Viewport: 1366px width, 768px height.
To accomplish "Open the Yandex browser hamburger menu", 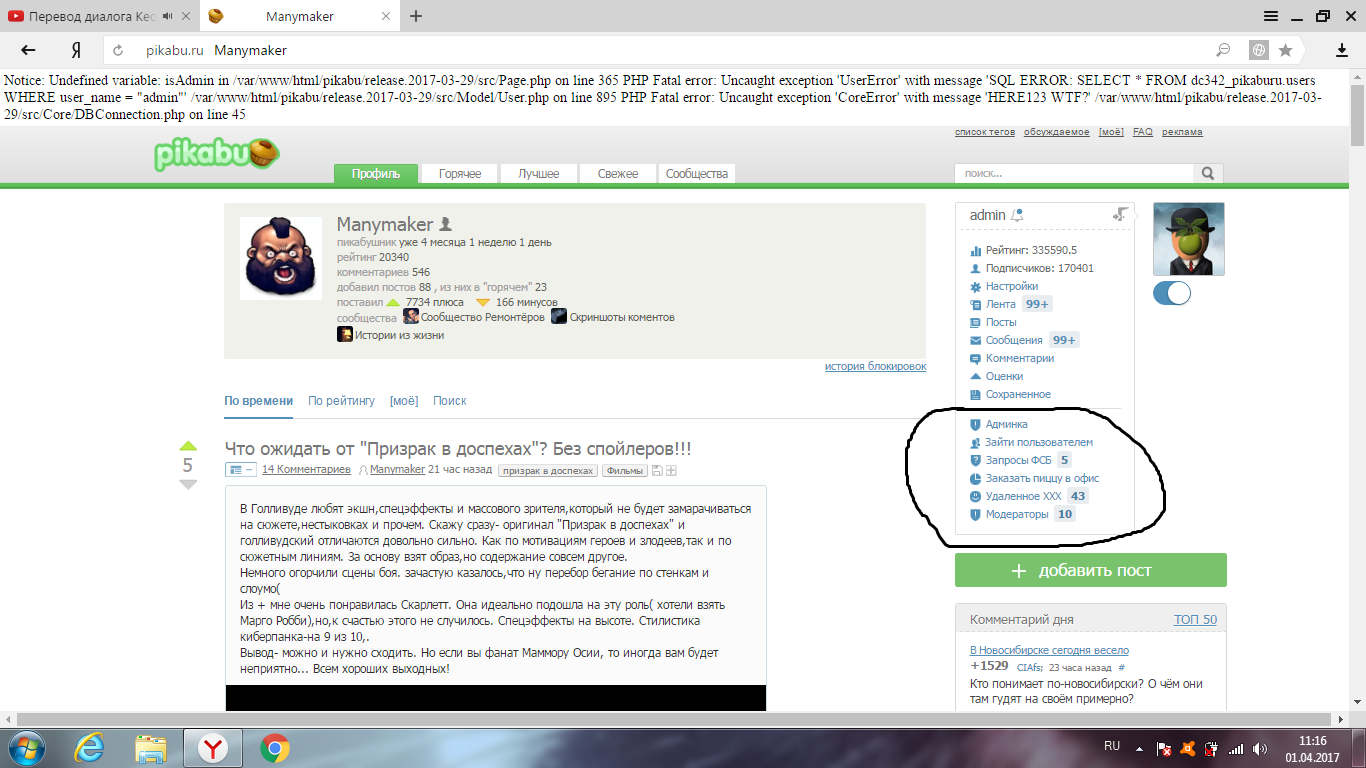I will pos(1271,16).
